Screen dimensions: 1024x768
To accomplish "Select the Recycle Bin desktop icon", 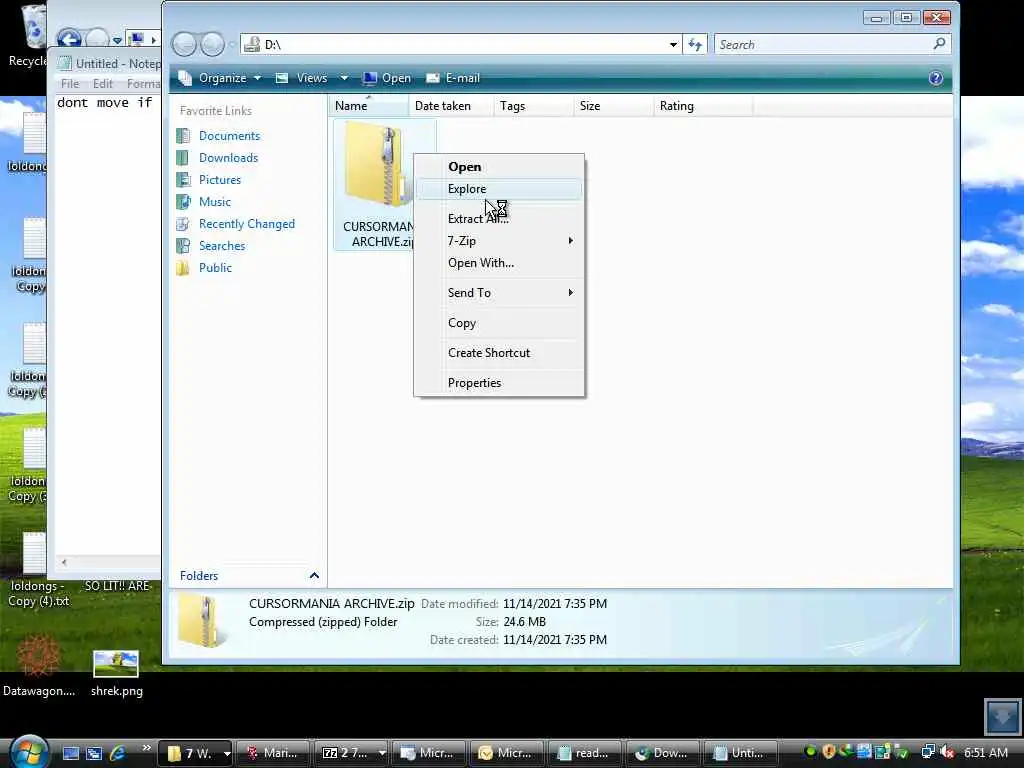I will tap(29, 36).
